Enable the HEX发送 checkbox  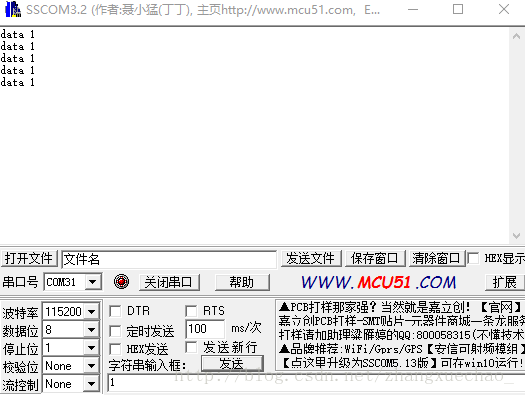[x=115, y=349]
